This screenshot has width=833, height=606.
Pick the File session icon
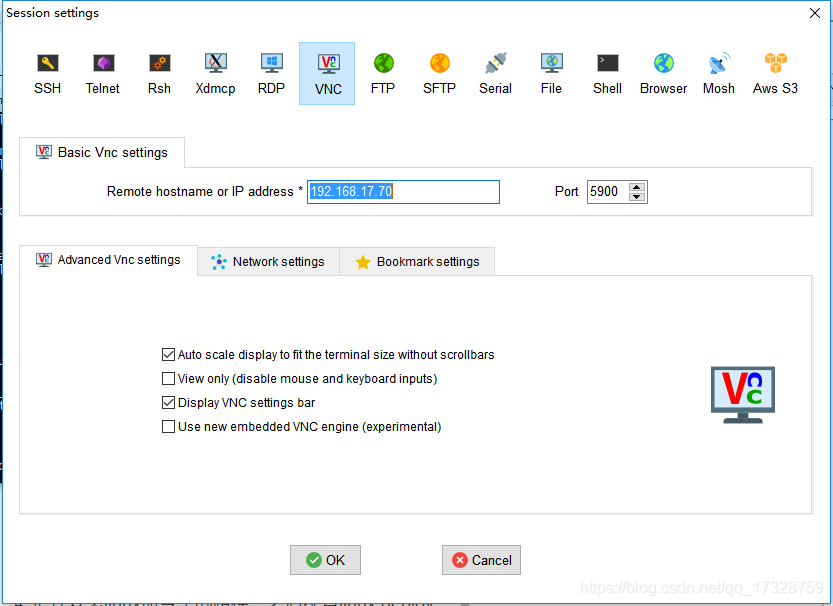(x=551, y=73)
